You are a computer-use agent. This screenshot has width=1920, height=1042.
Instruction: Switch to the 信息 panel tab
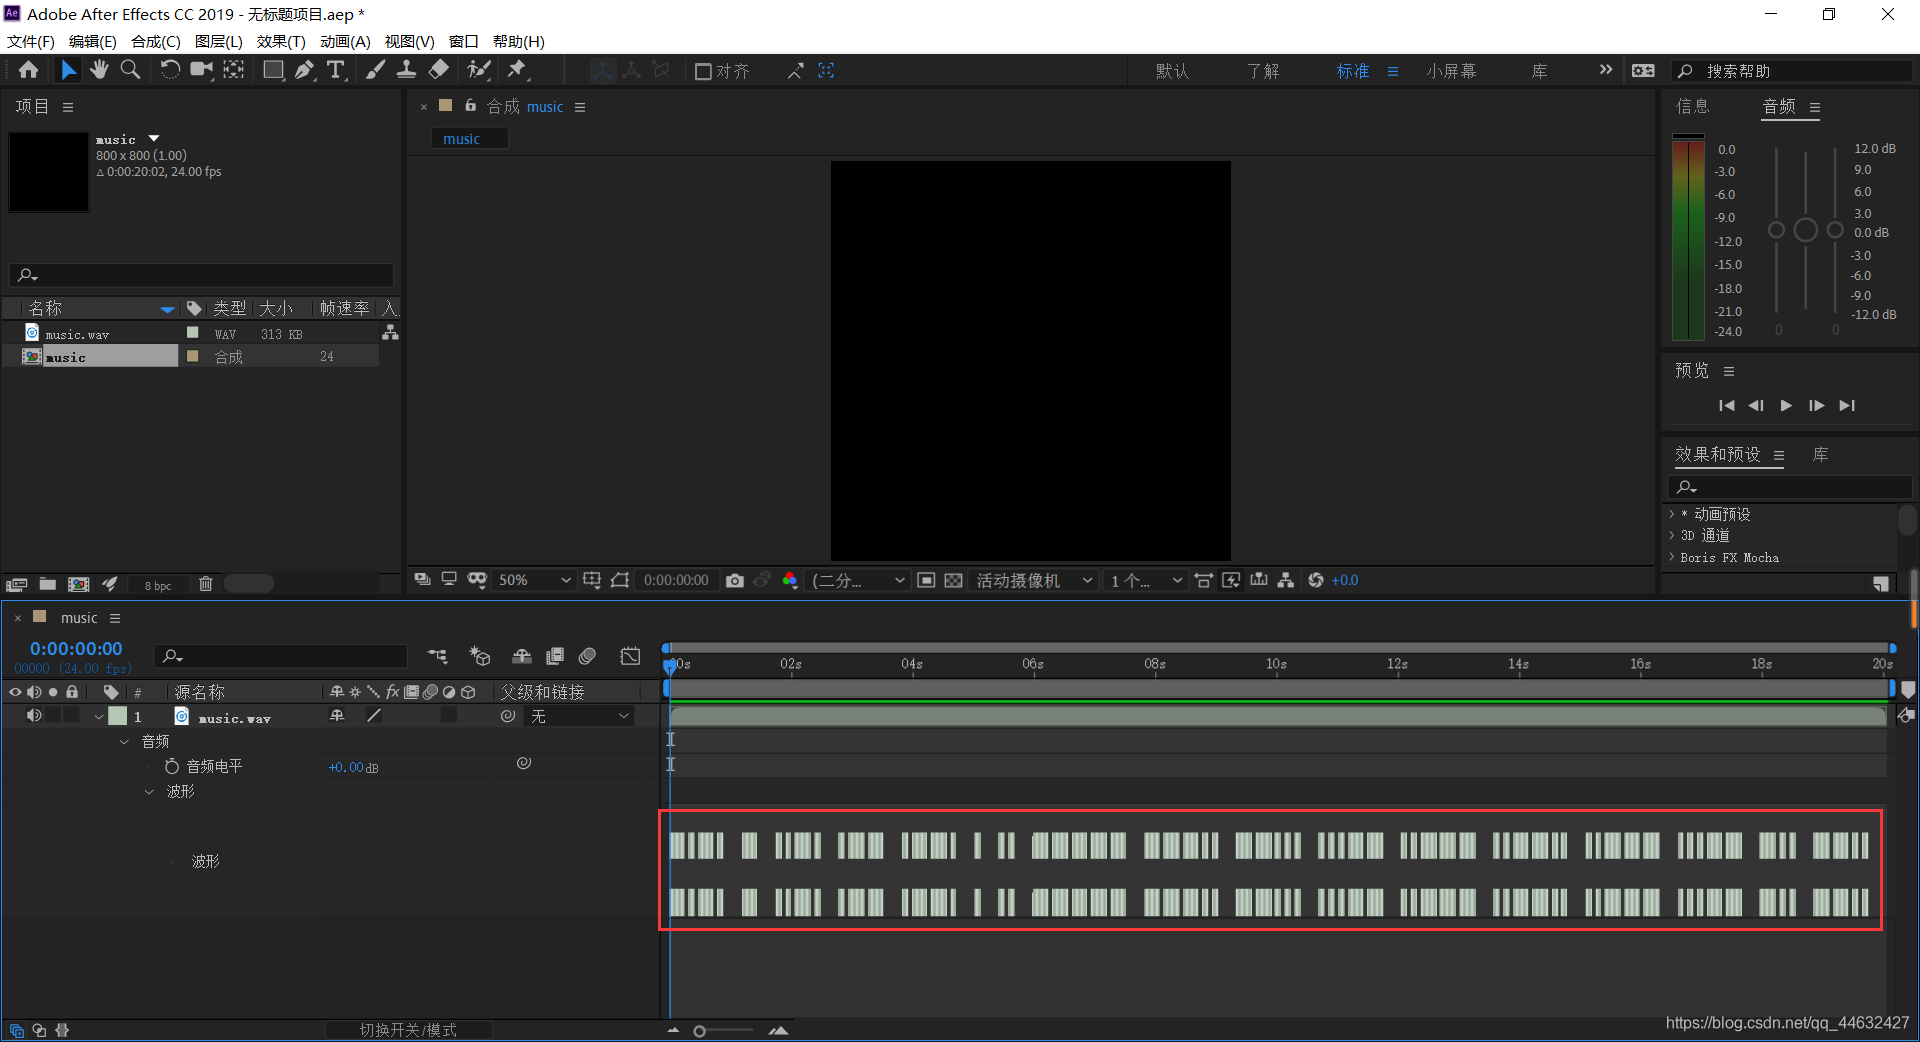[x=1693, y=106]
